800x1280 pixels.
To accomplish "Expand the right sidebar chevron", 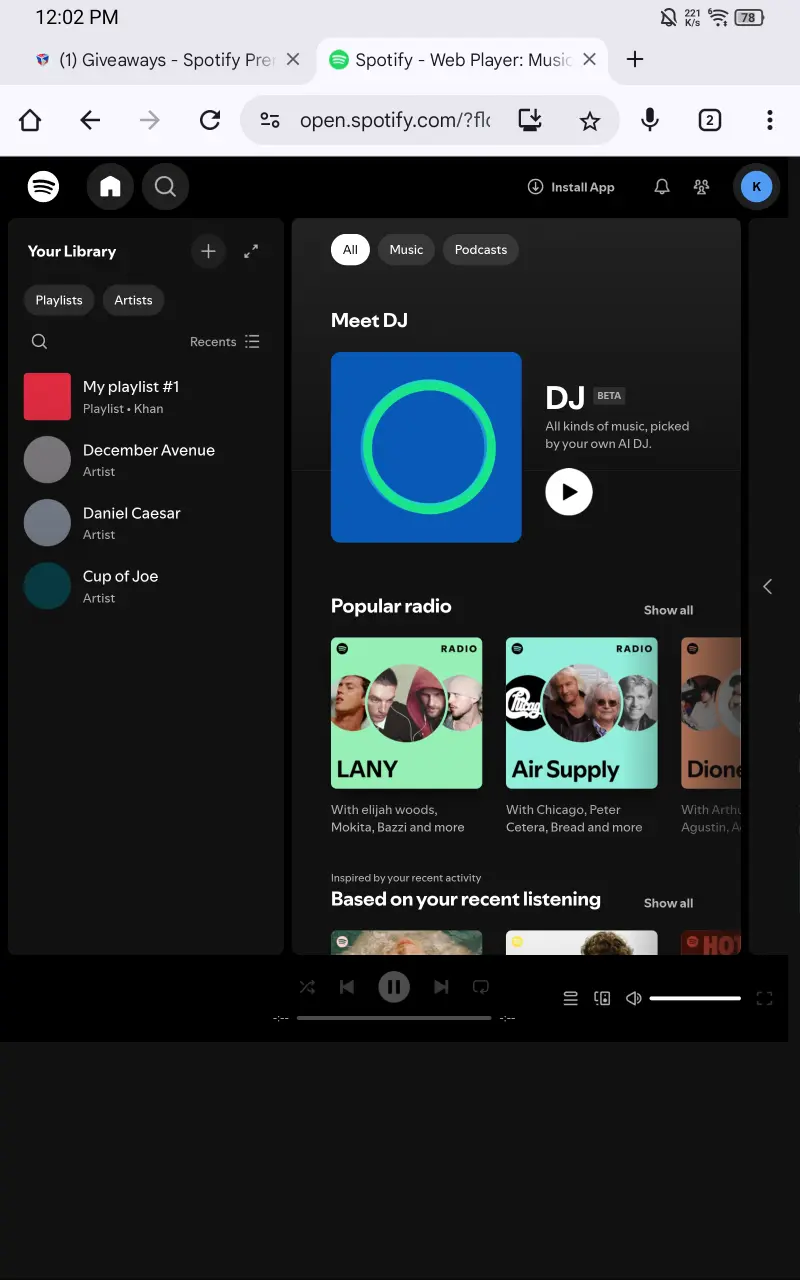I will (768, 587).
